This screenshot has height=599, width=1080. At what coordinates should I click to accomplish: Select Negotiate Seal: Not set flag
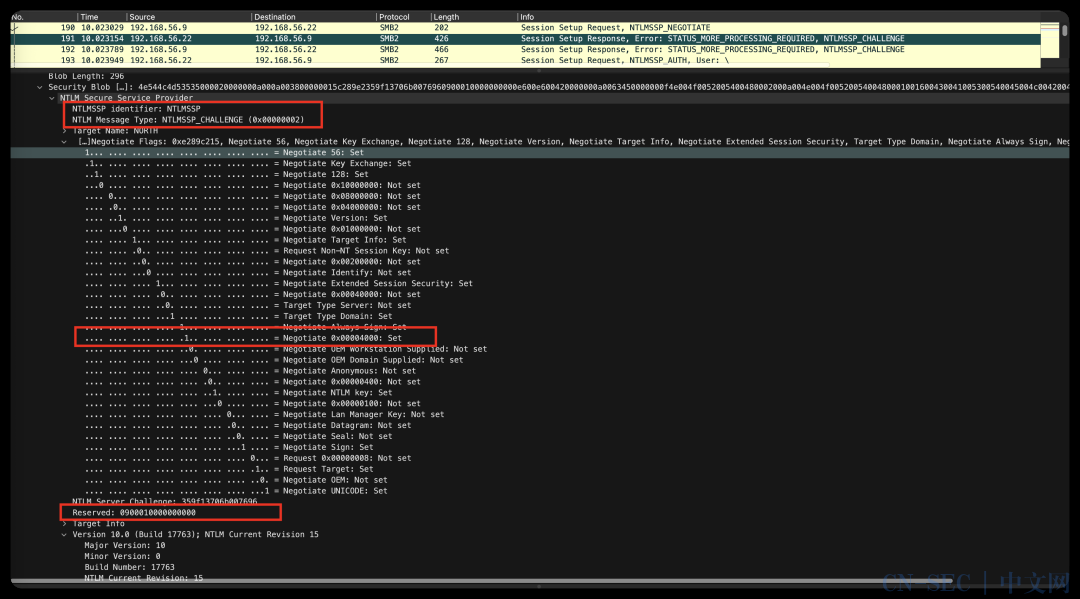(238, 437)
